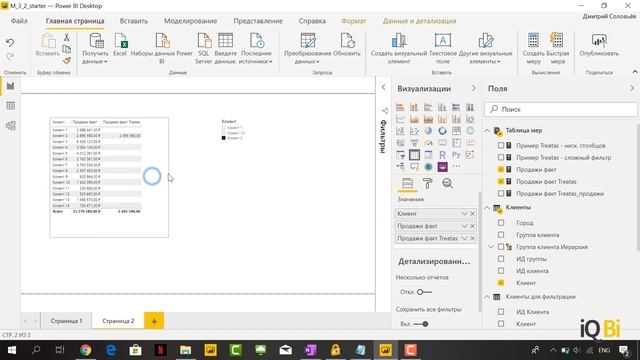
Task: Open the Analytics magnifier tab
Action: 447,184
